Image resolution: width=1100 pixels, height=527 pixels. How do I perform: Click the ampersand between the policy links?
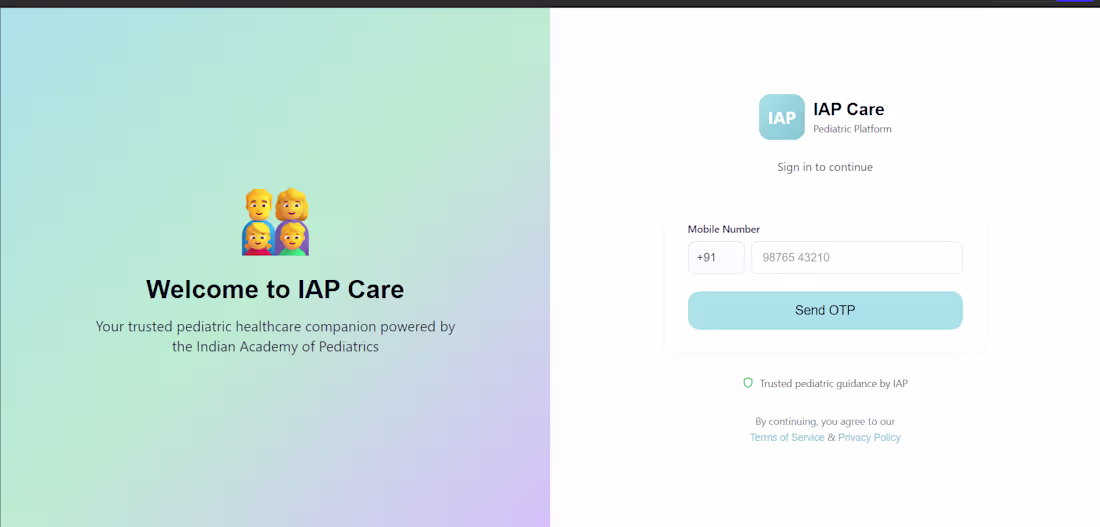point(831,437)
